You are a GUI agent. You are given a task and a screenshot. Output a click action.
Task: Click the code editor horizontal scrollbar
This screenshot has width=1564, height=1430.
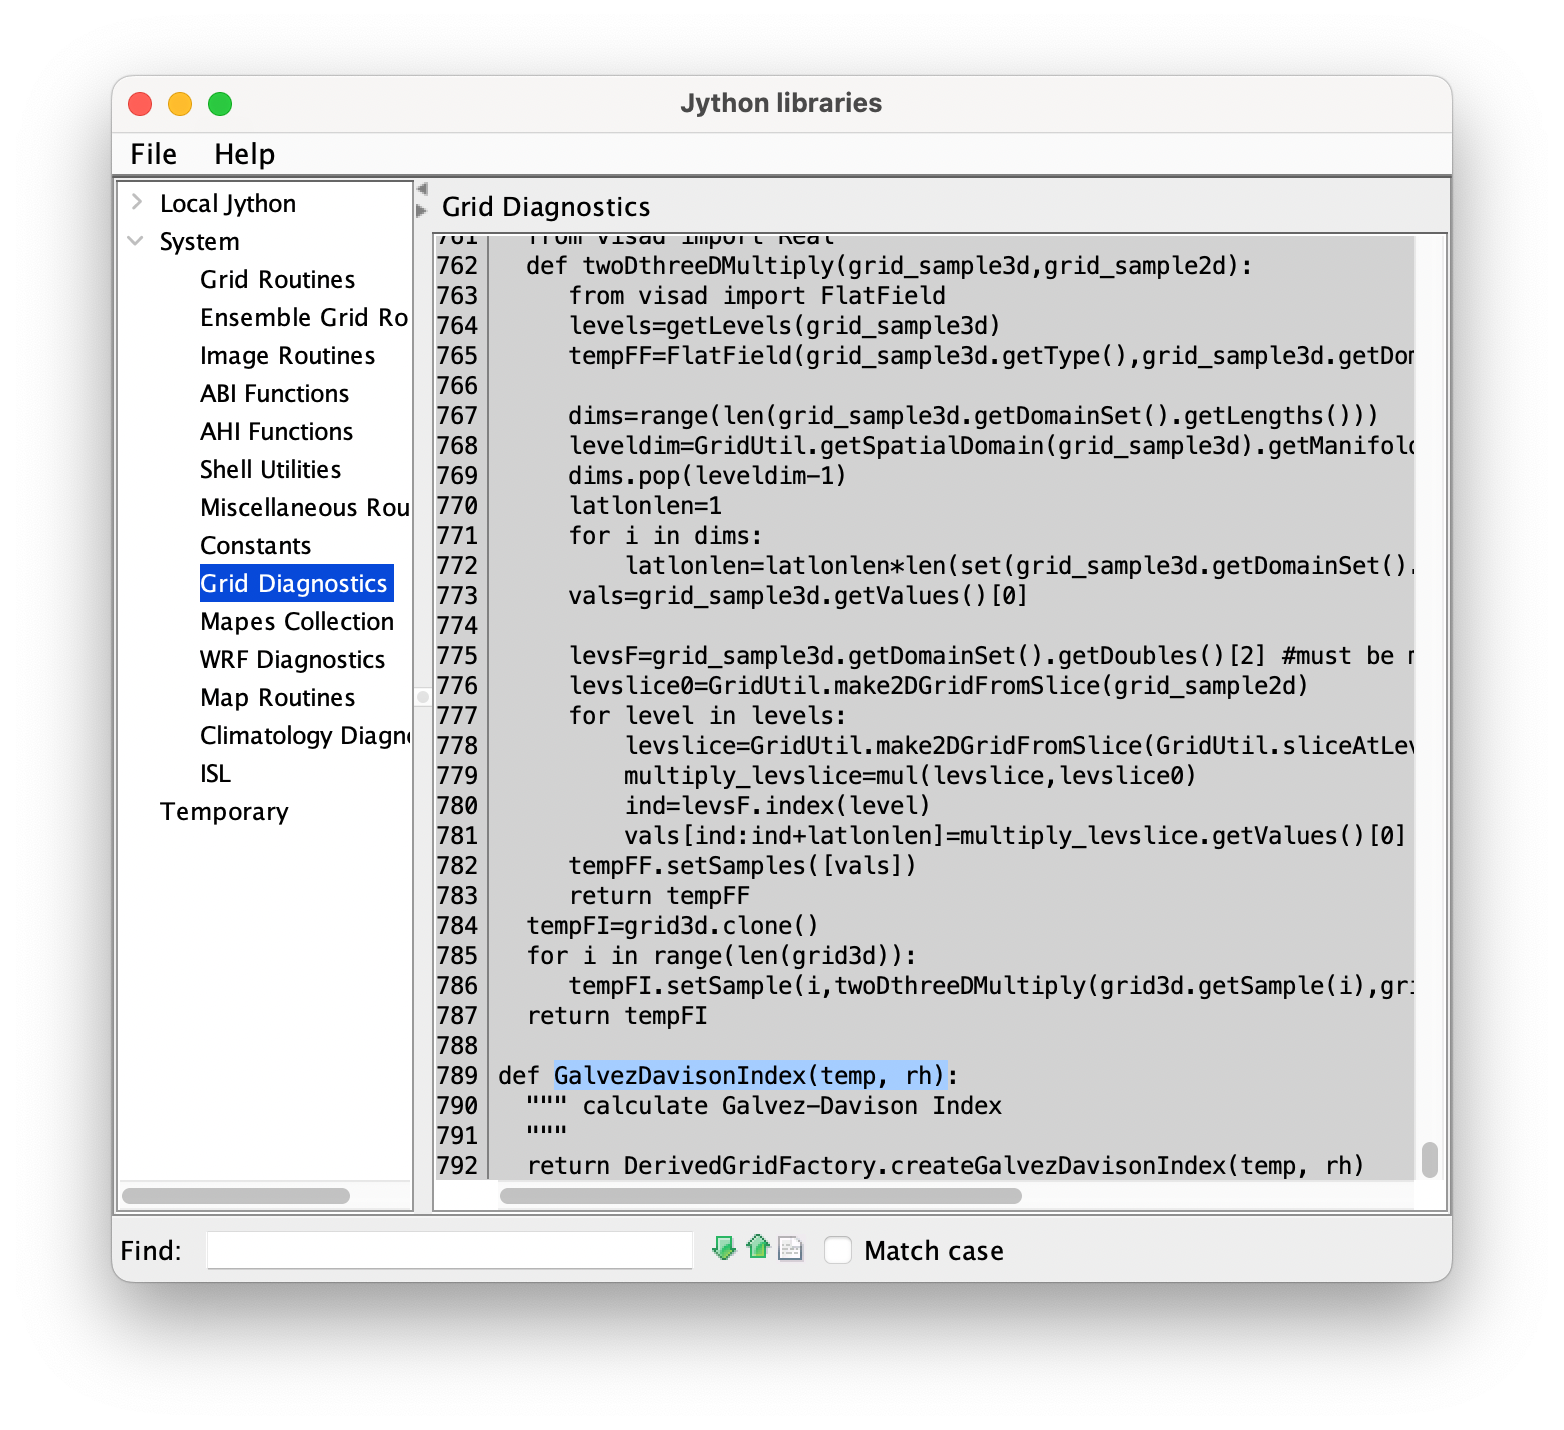pos(760,1196)
